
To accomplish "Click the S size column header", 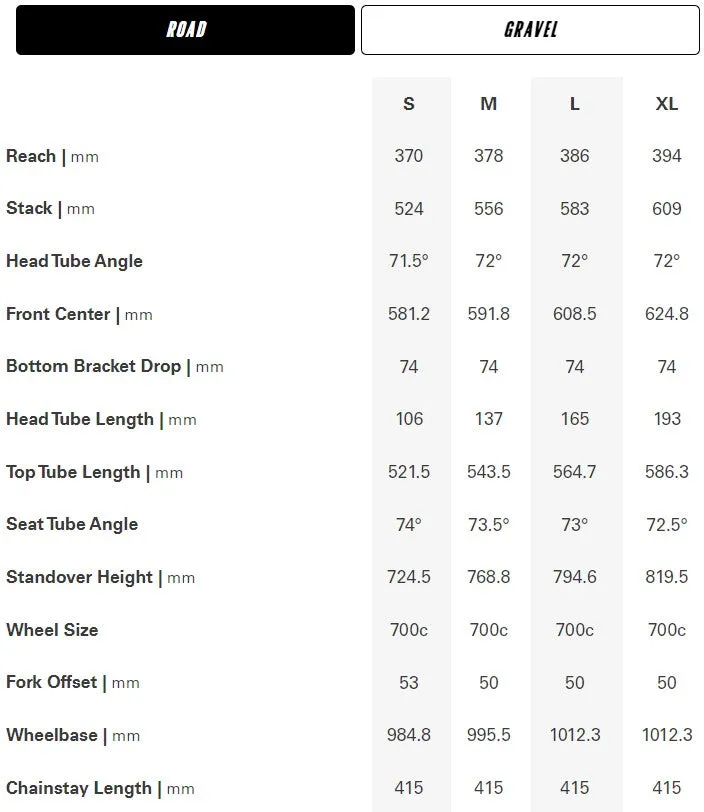I will [409, 104].
